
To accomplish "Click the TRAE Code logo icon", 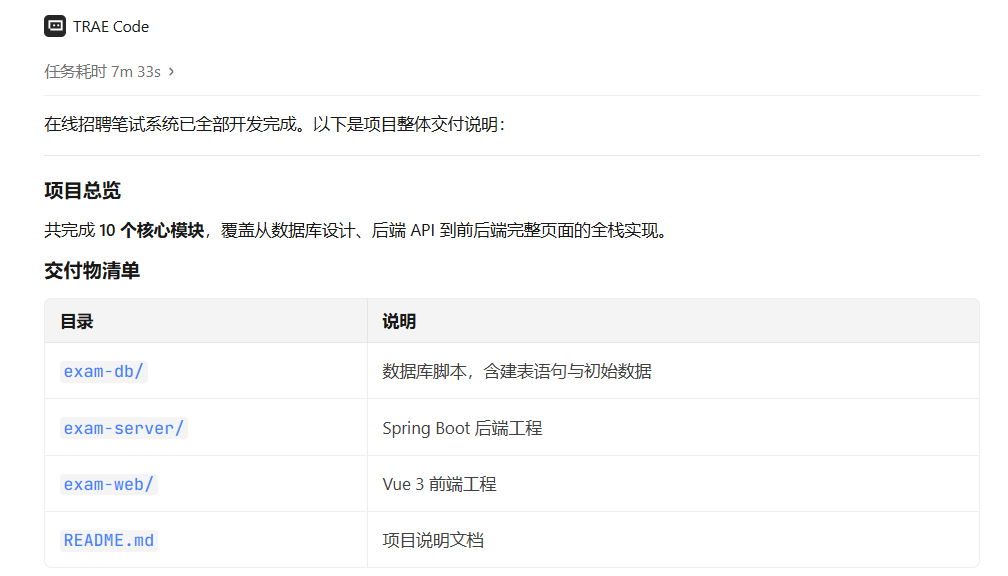I will point(55,26).
